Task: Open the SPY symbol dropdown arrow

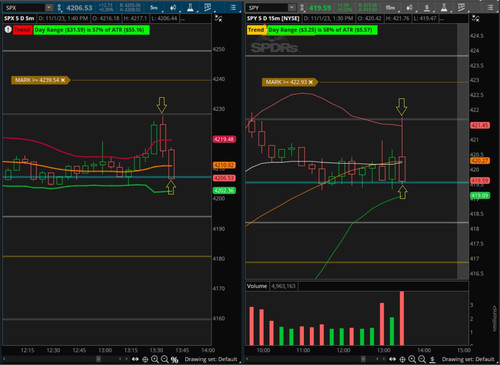Action: pos(292,7)
